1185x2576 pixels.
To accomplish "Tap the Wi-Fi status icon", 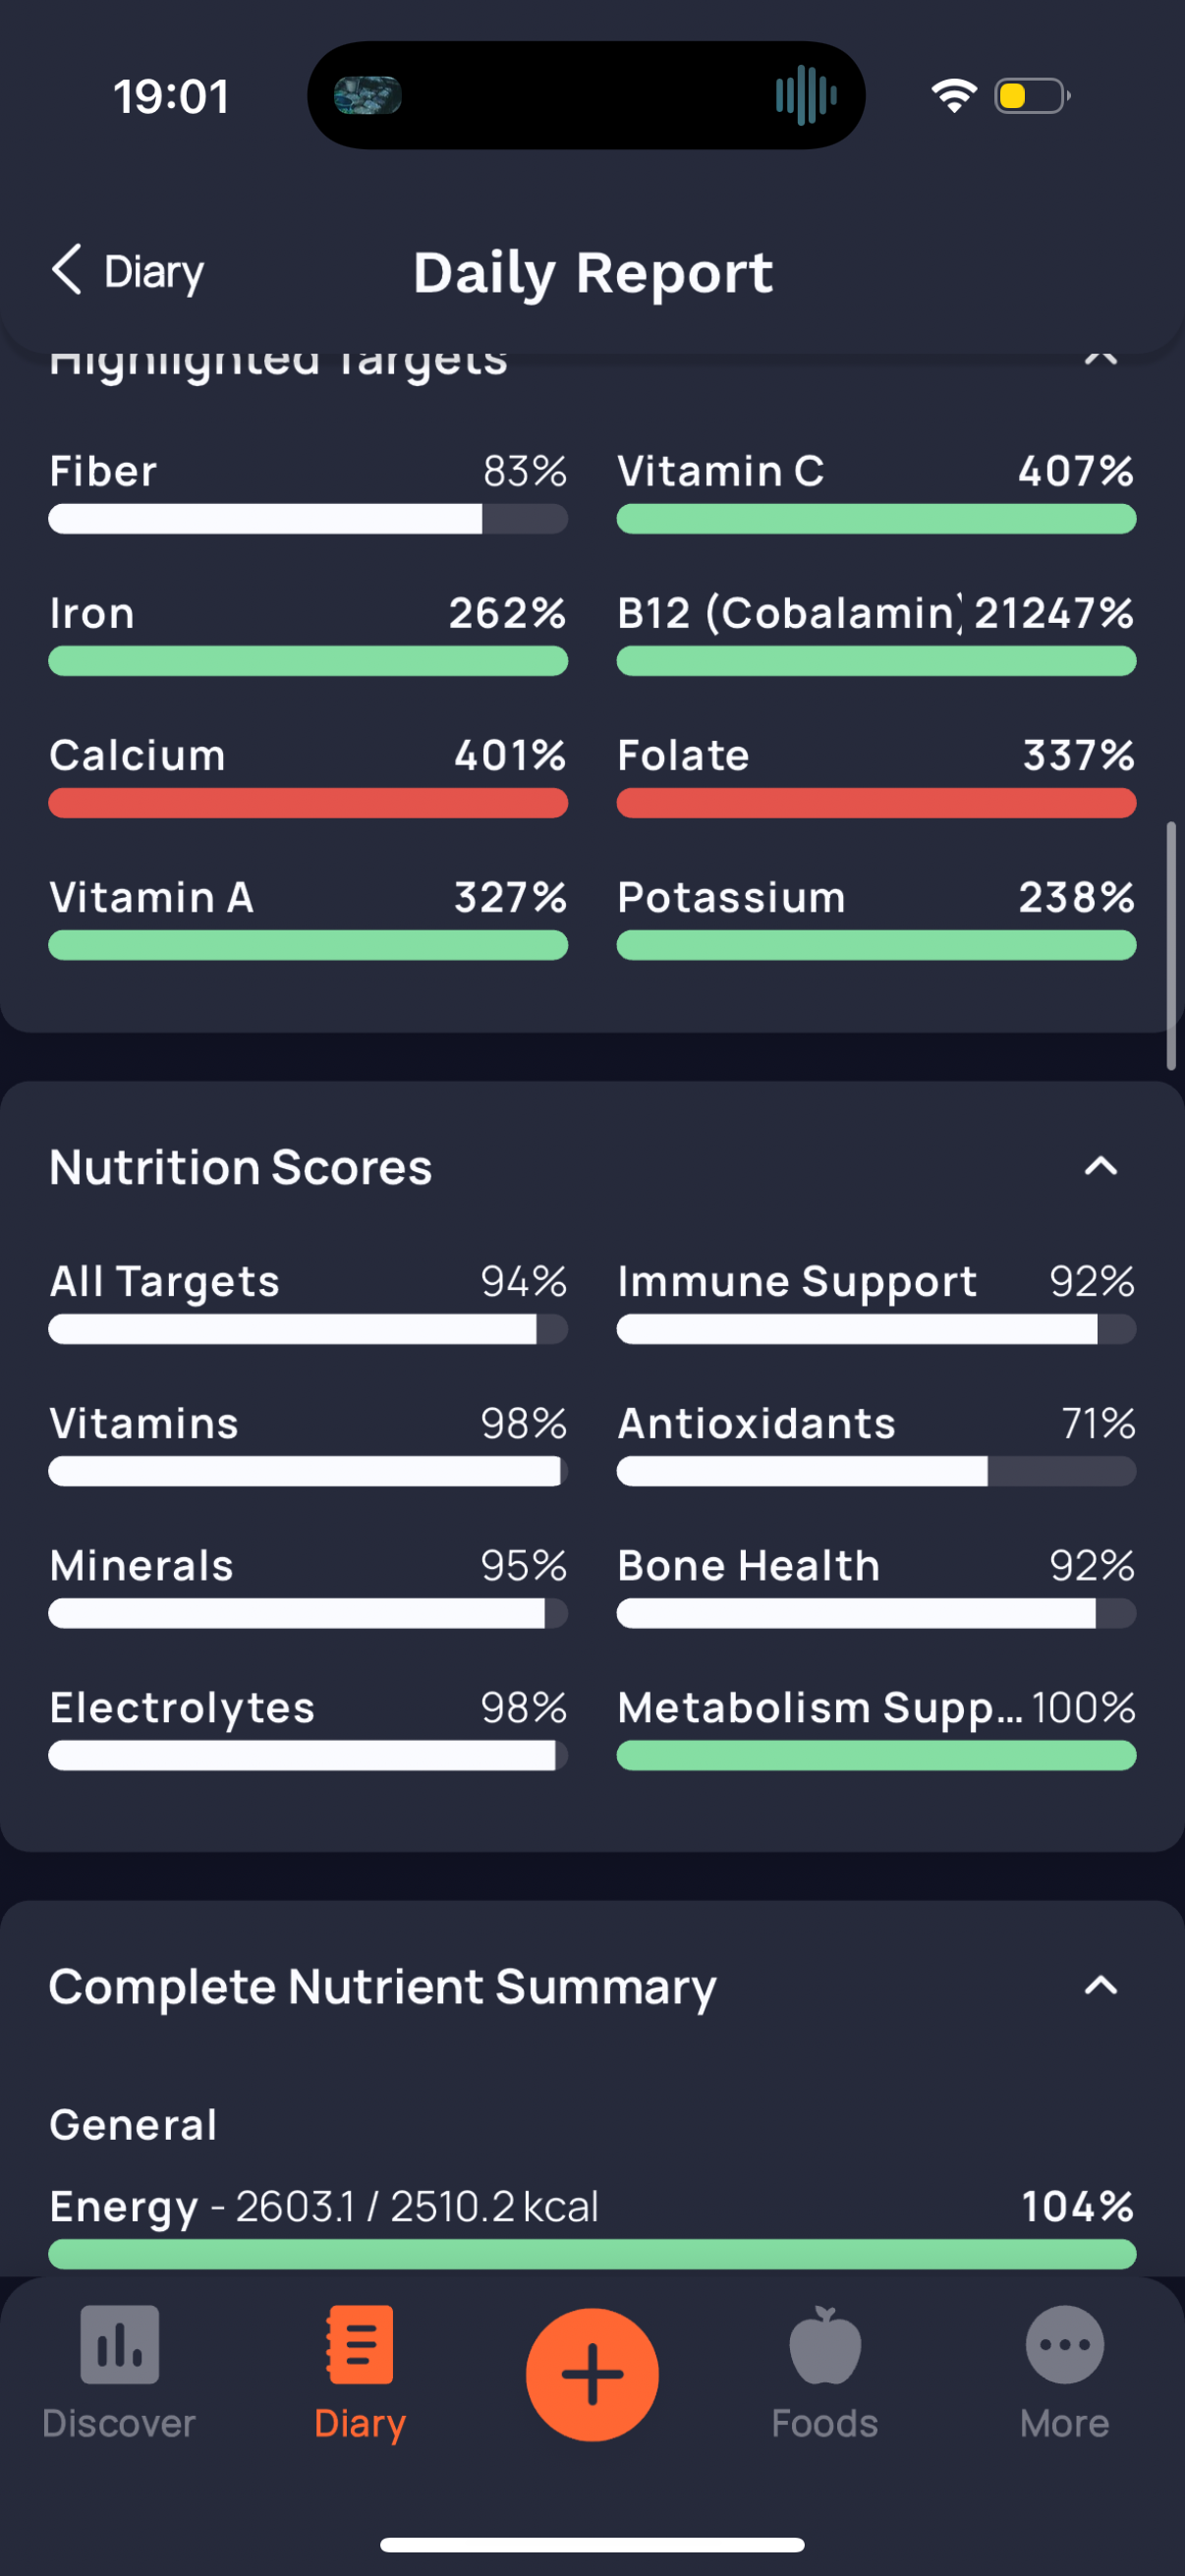I will [954, 96].
